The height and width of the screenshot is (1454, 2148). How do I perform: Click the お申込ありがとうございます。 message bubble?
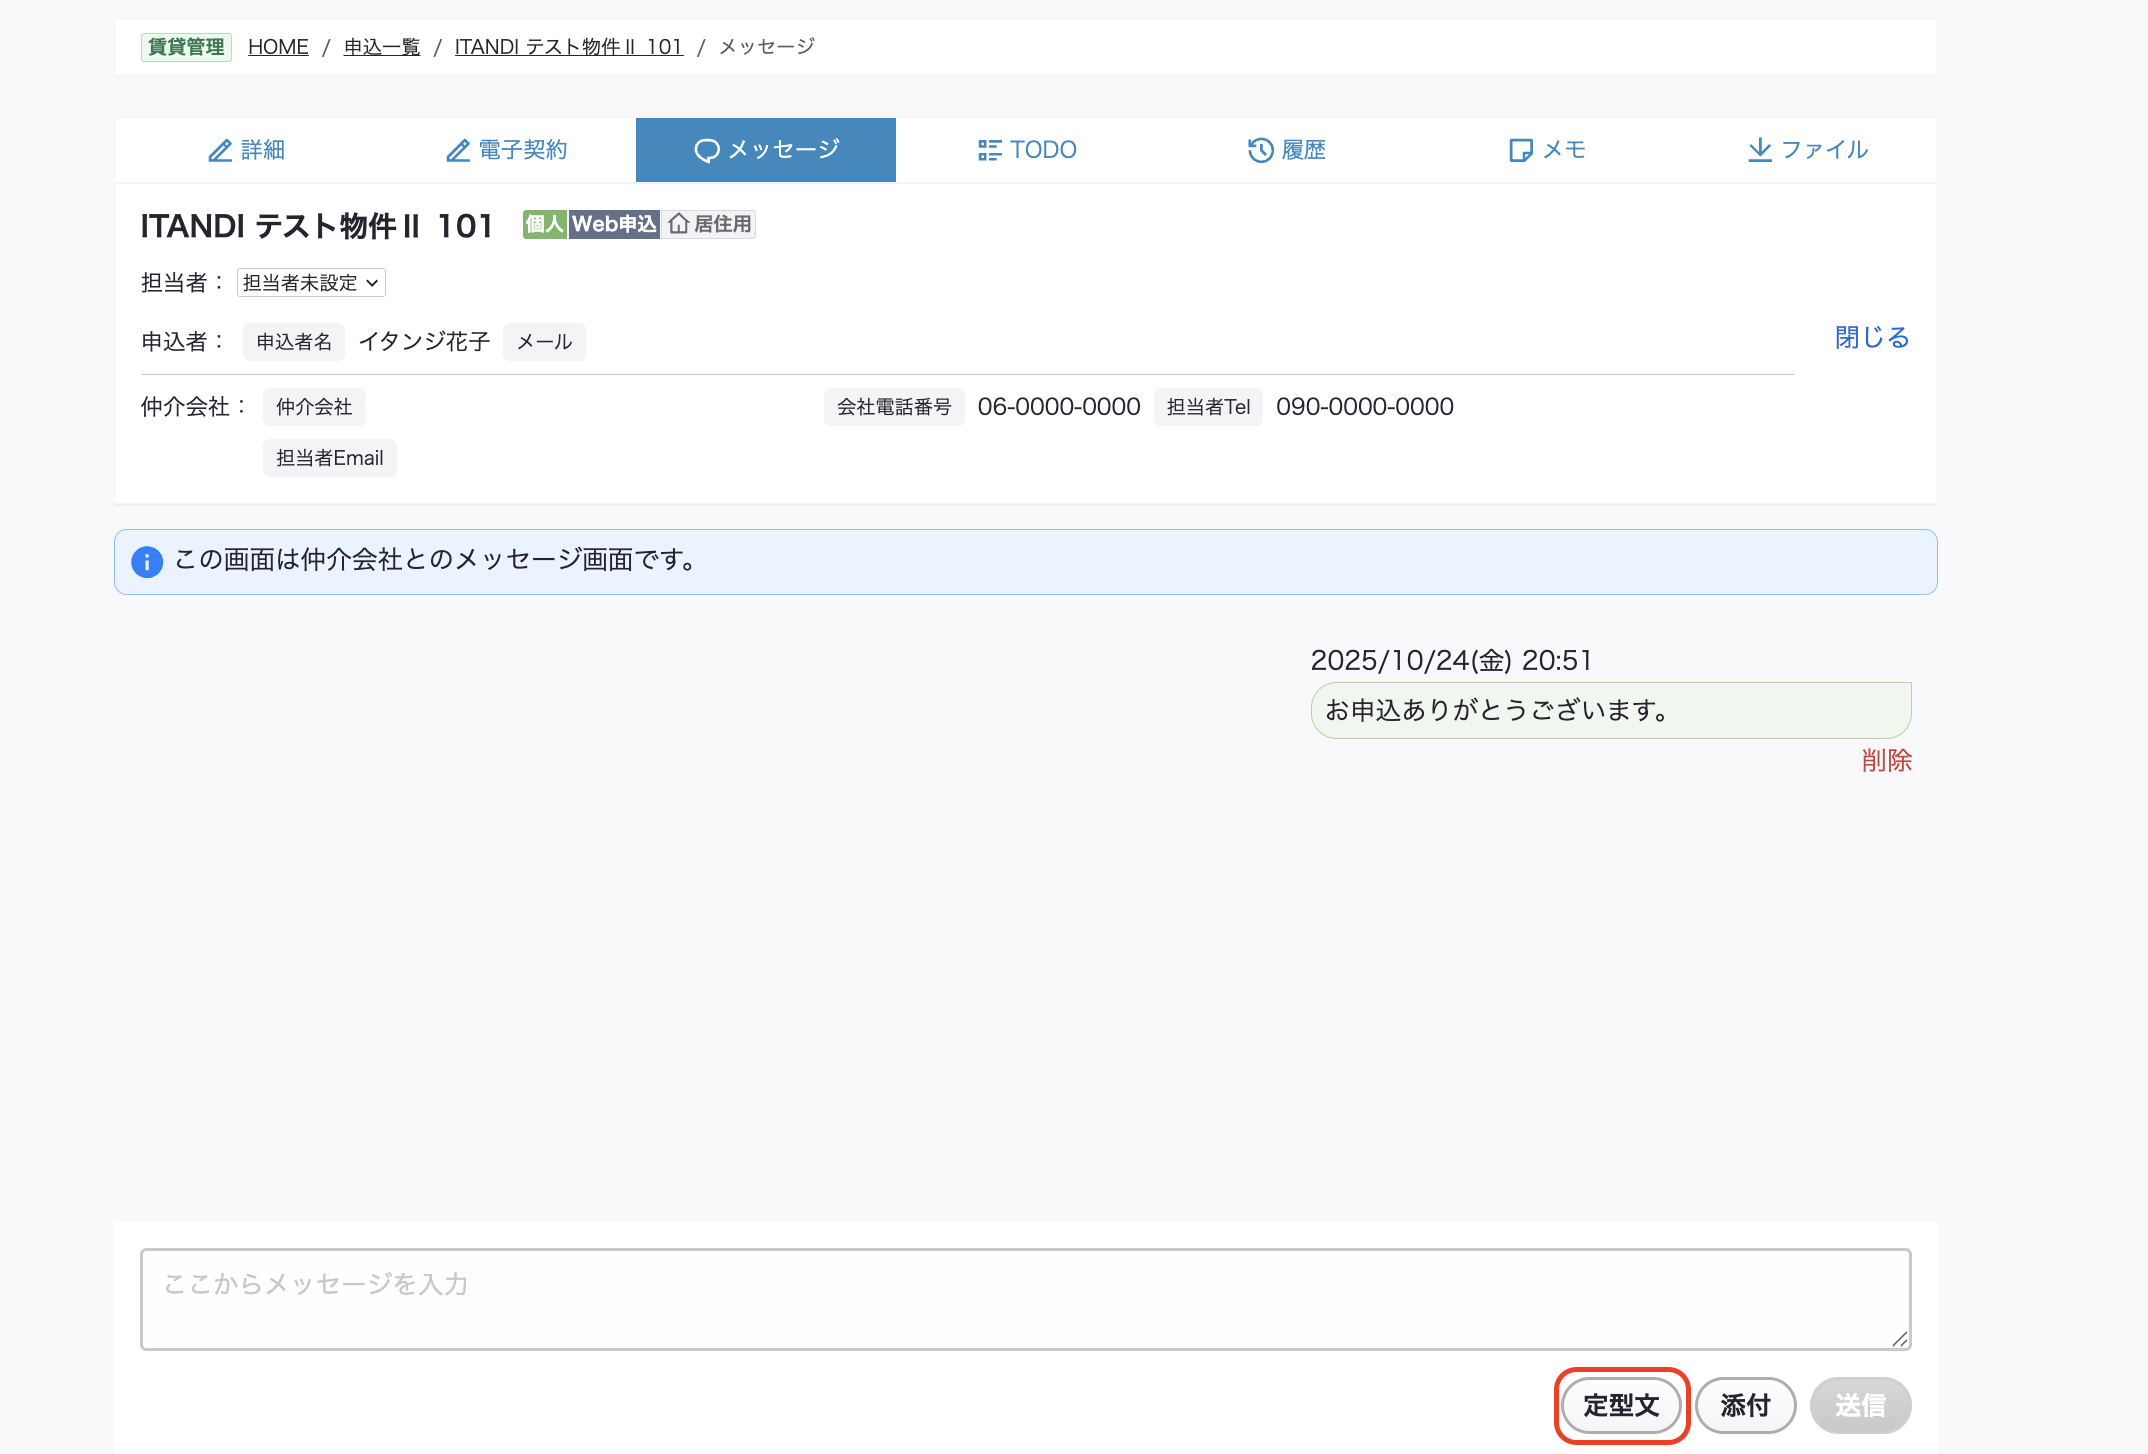pos(1611,711)
